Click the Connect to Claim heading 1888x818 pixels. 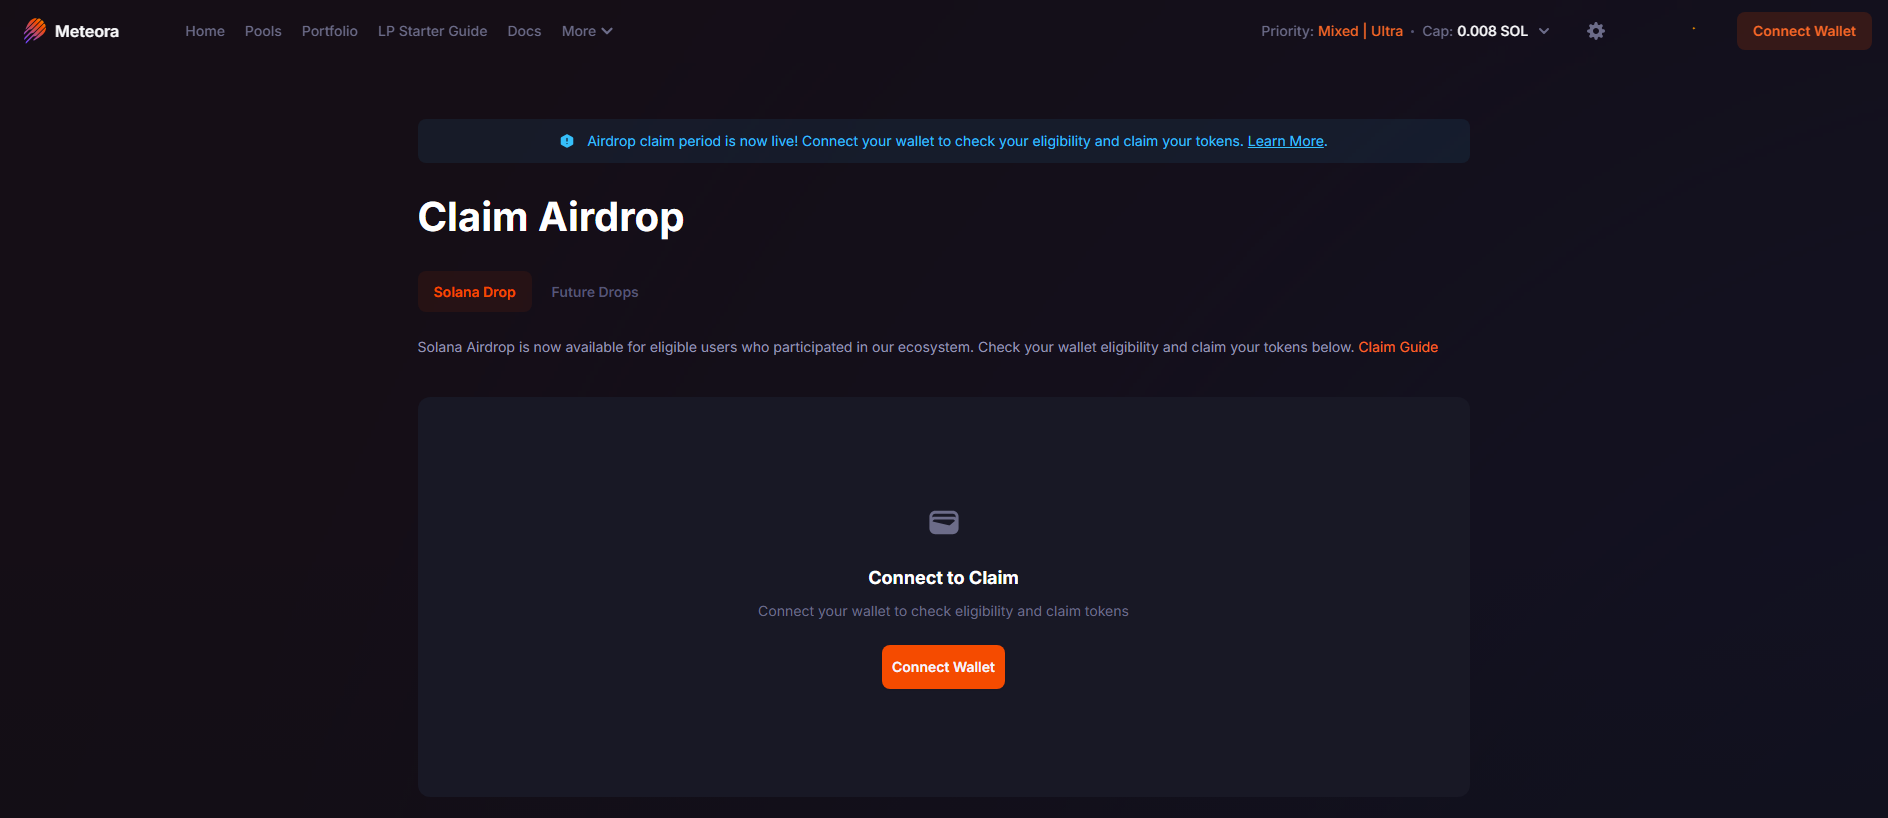tap(943, 578)
